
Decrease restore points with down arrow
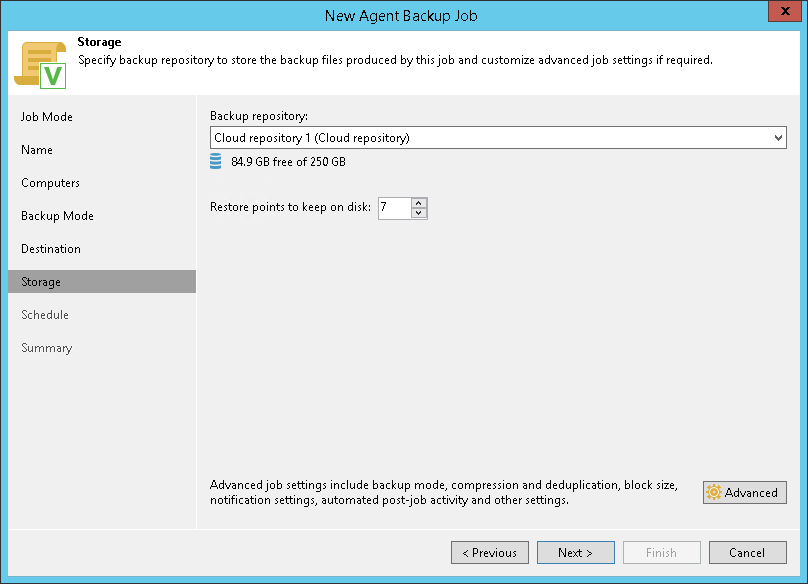coord(419,213)
